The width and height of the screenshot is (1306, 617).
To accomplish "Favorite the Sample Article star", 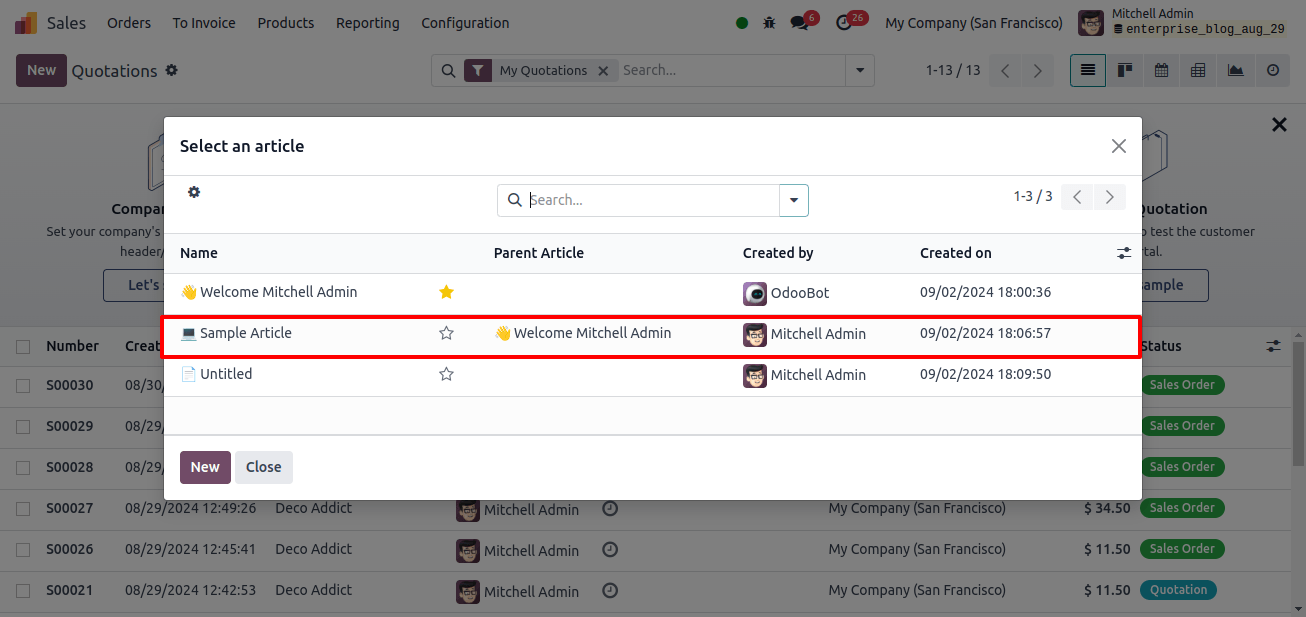I will (x=447, y=333).
